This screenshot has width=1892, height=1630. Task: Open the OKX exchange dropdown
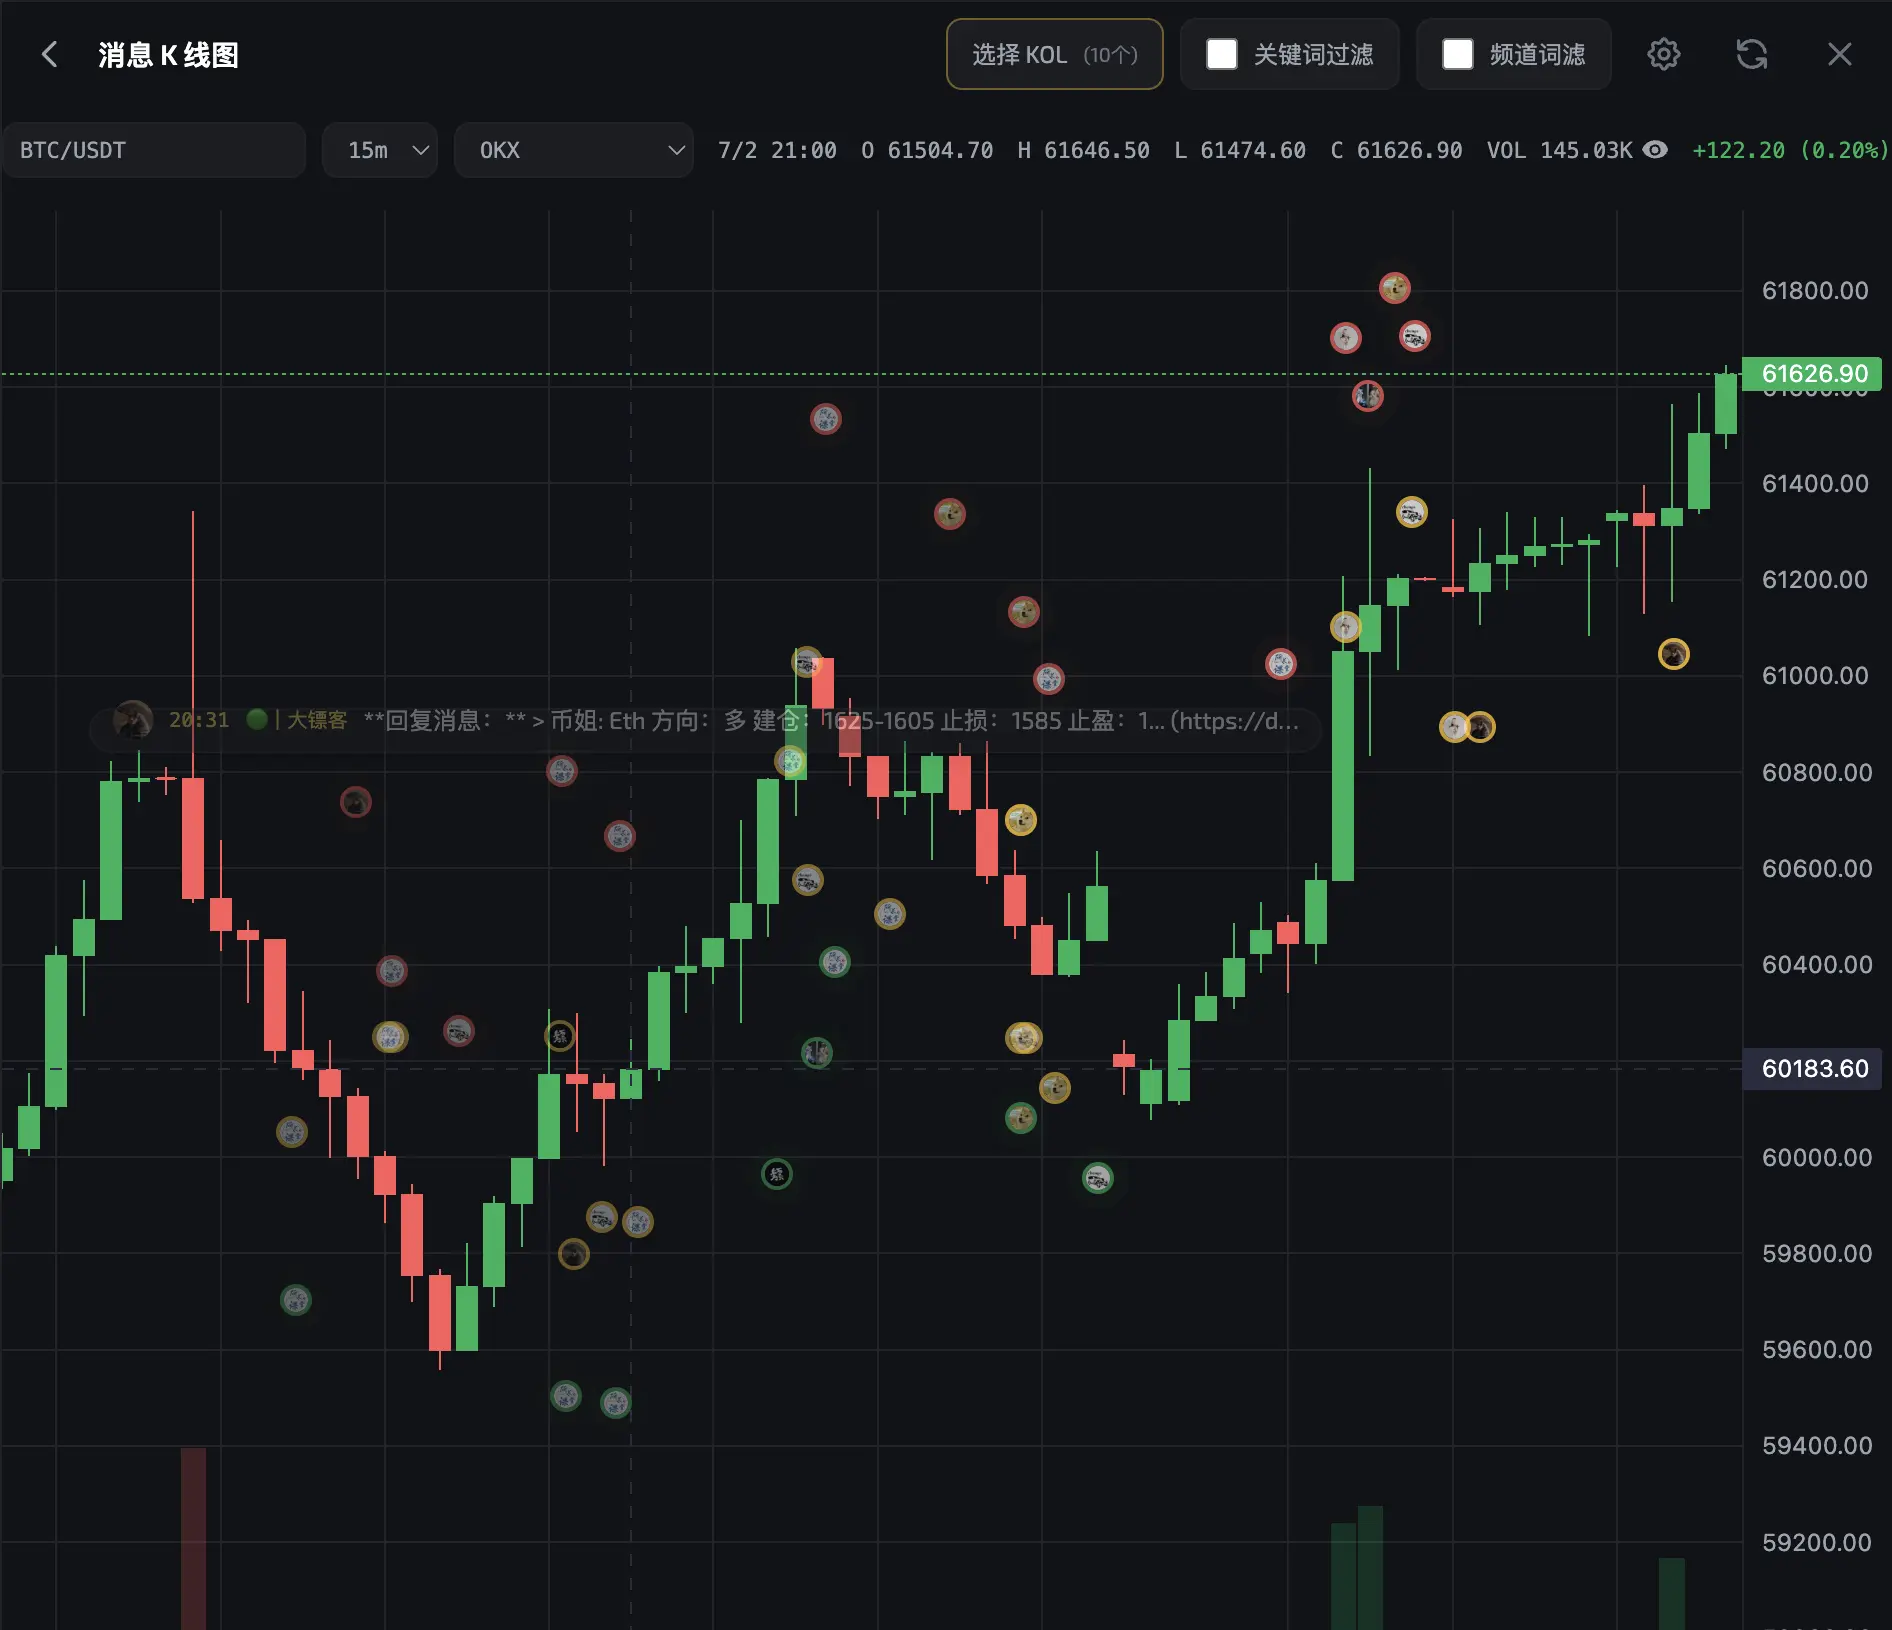pos(574,150)
